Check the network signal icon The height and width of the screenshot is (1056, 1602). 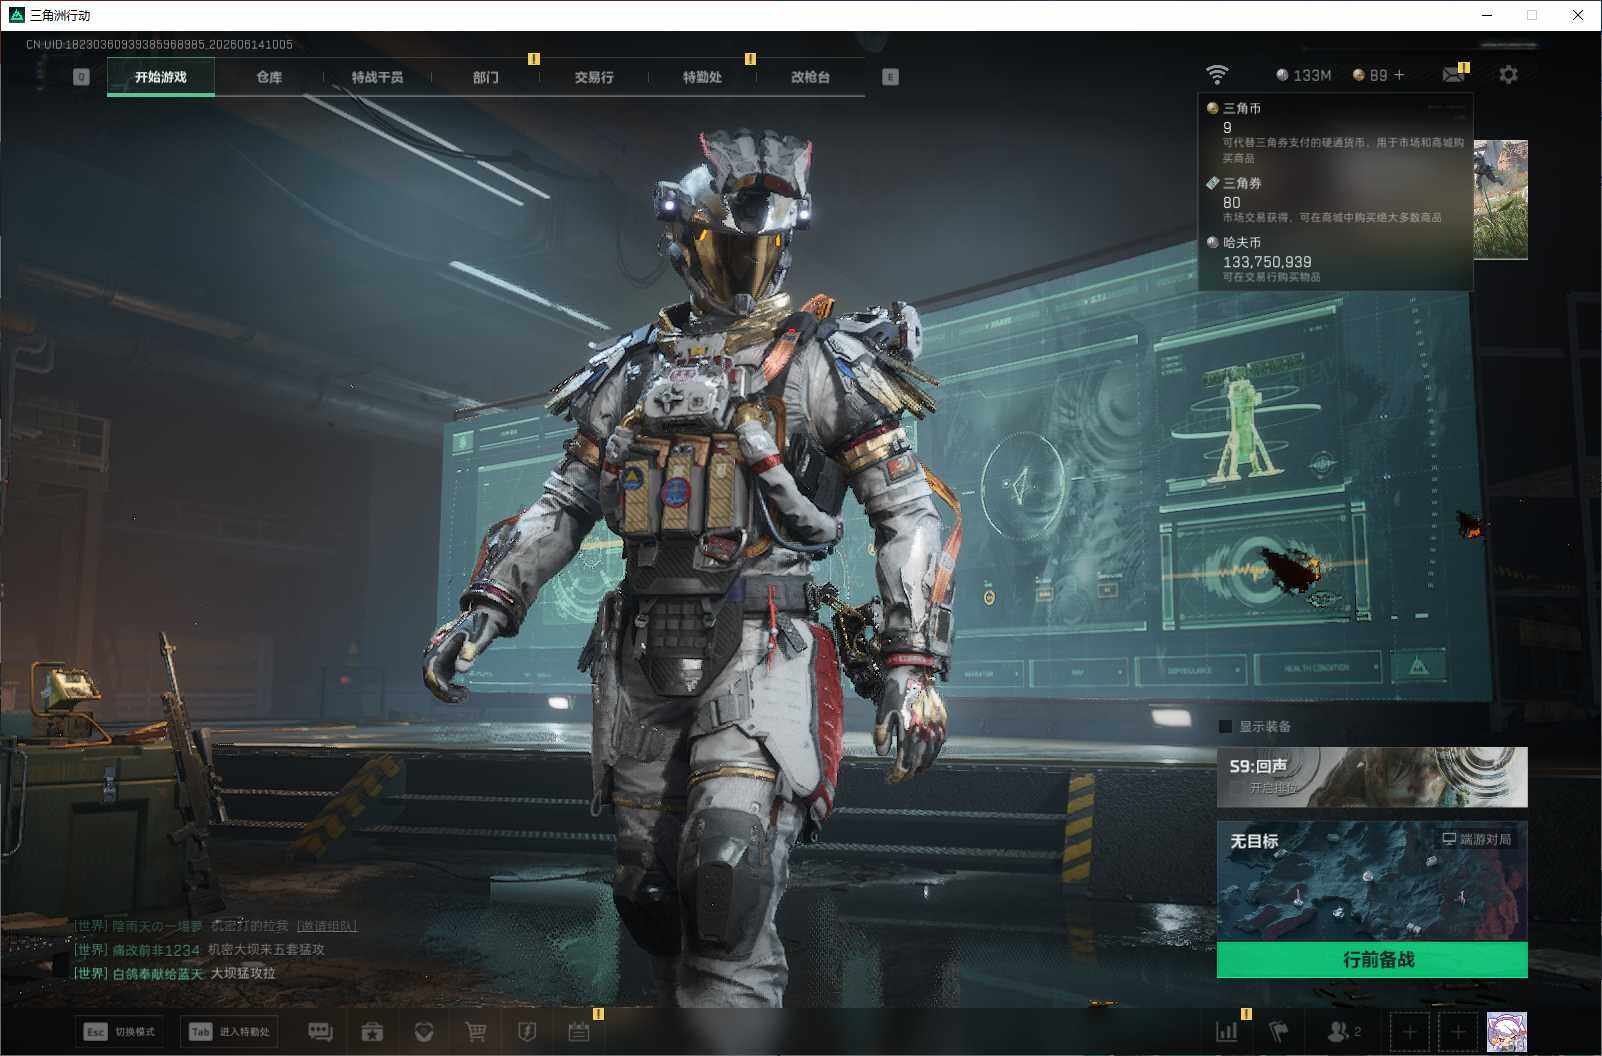point(1217,75)
